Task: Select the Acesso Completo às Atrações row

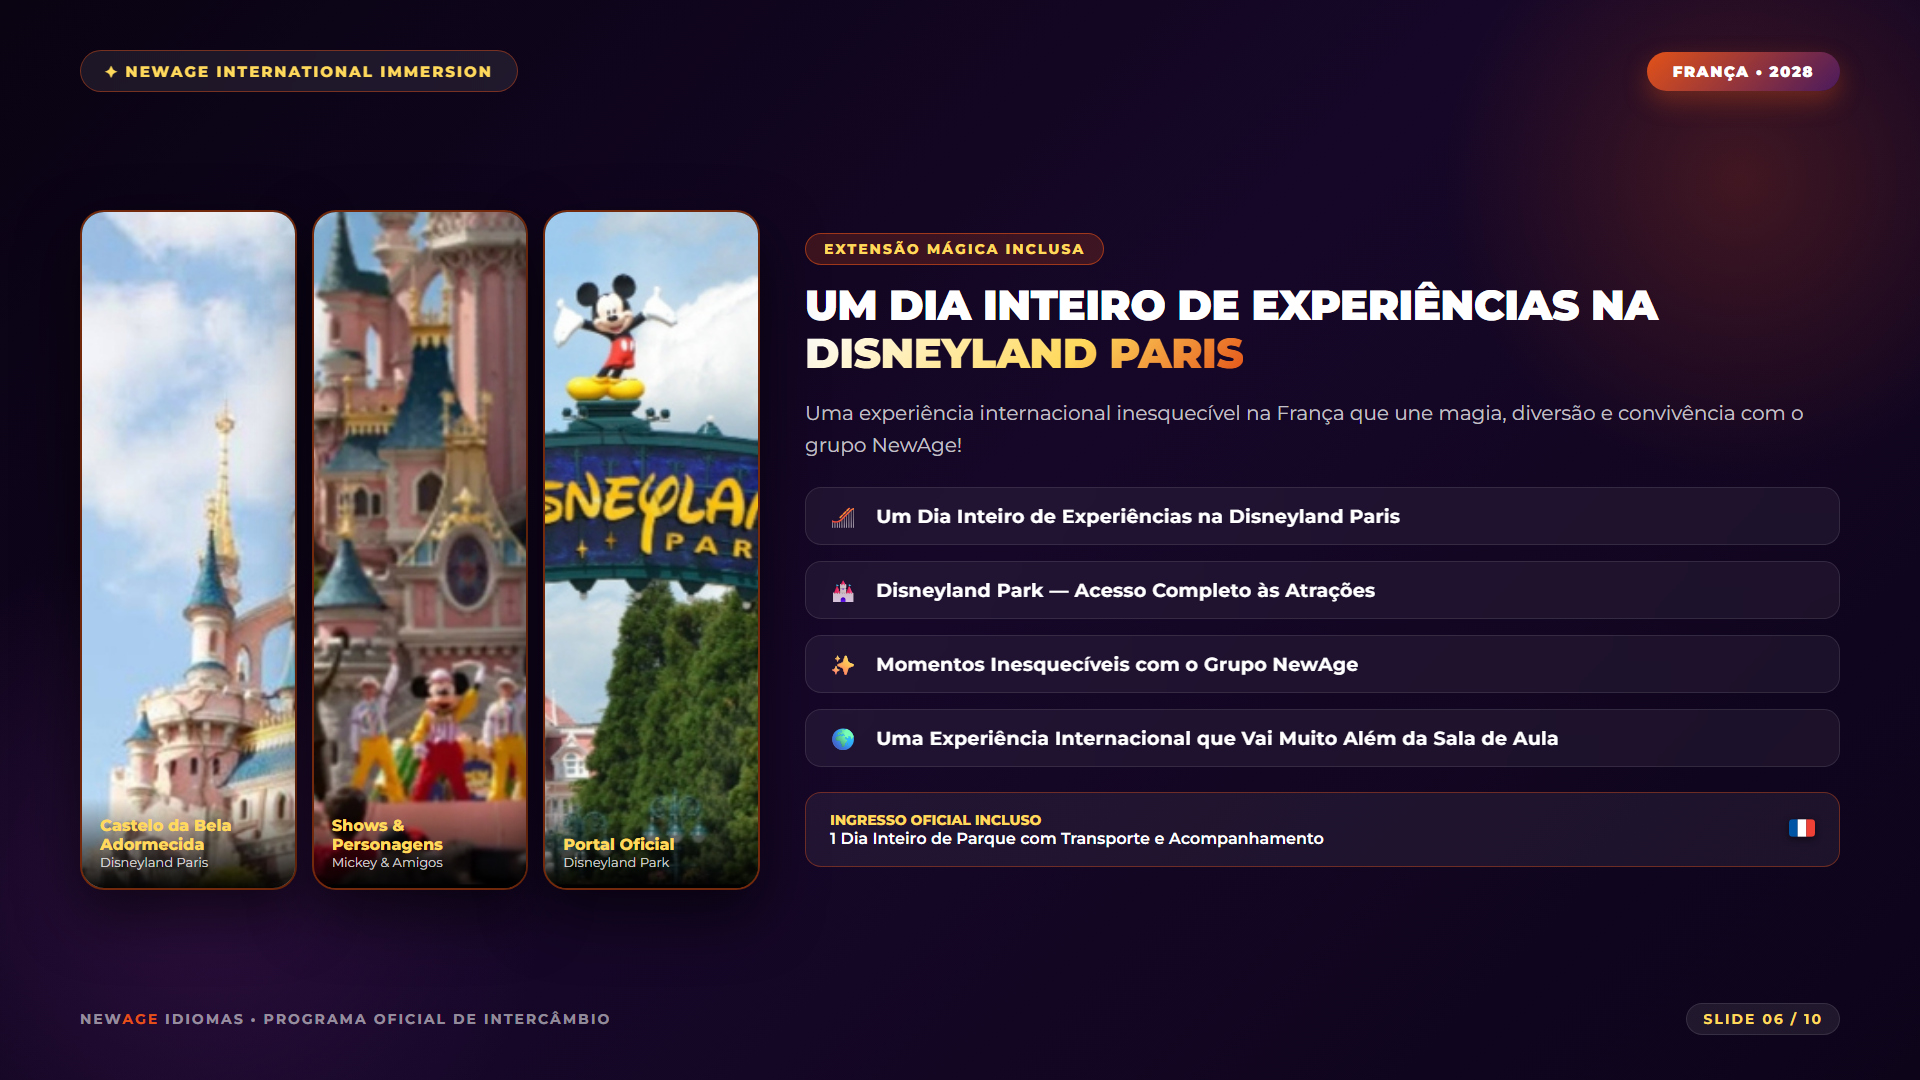Action: tap(1322, 590)
